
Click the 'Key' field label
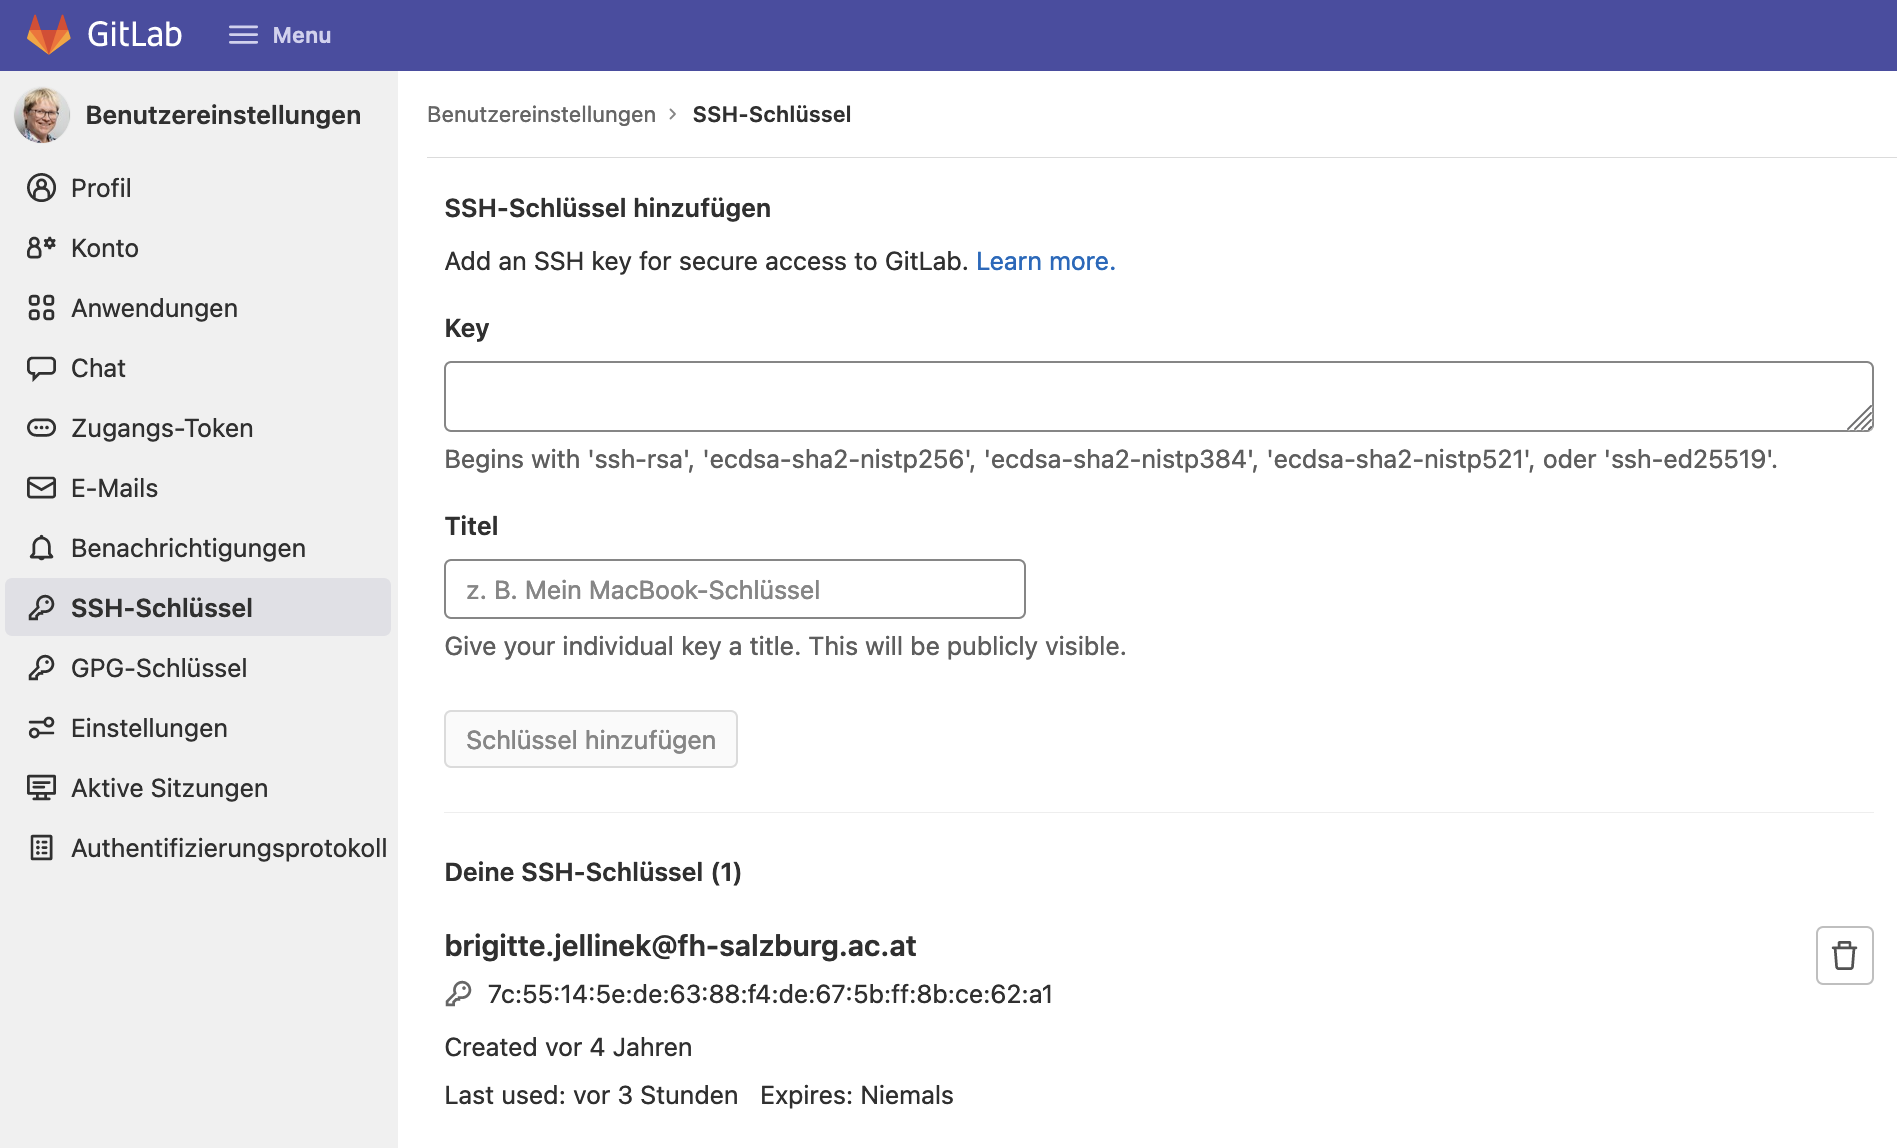(x=467, y=328)
